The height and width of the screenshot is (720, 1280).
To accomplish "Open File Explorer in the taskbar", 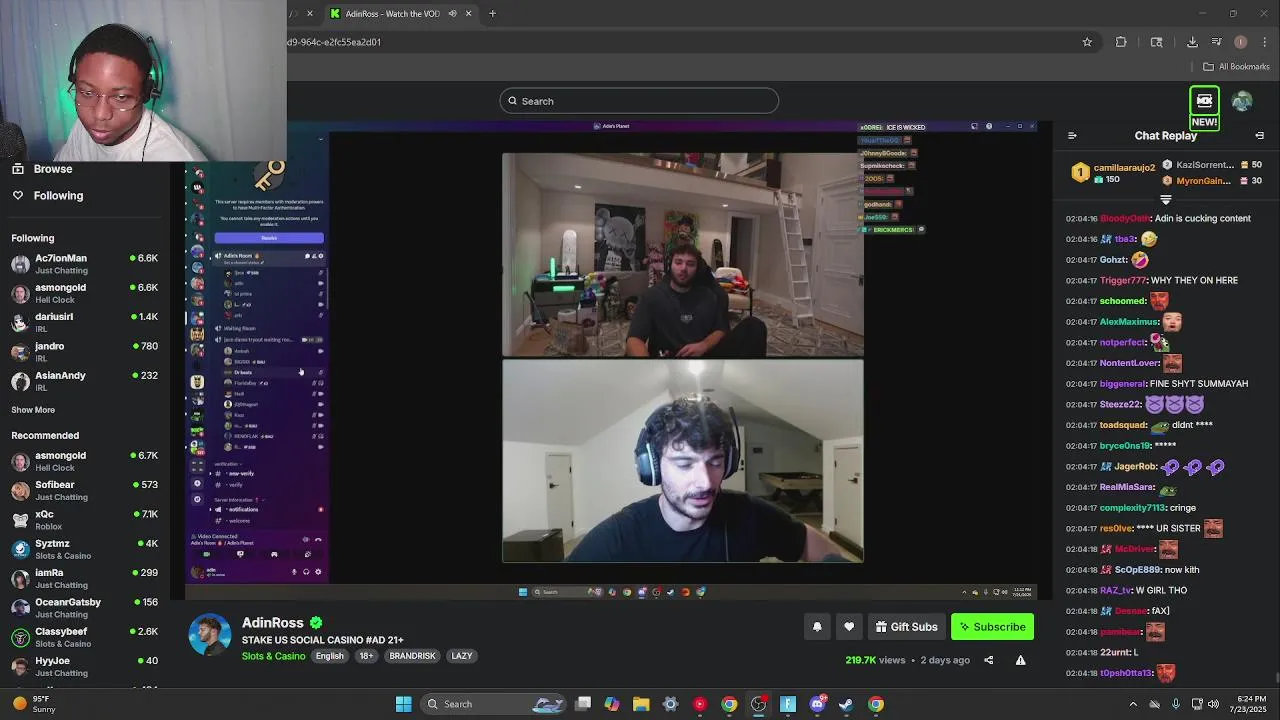I will click(641, 704).
